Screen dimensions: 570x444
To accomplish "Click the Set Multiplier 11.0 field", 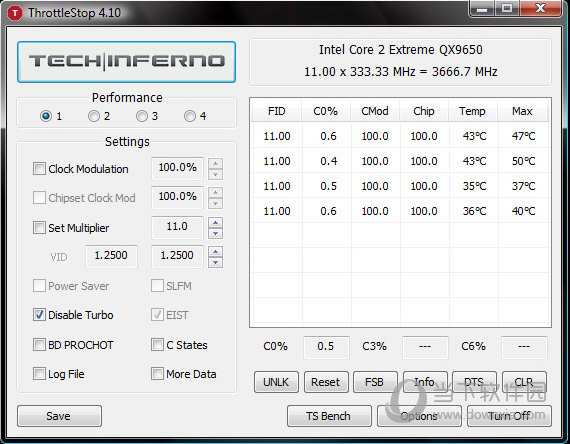I will click(x=177, y=227).
